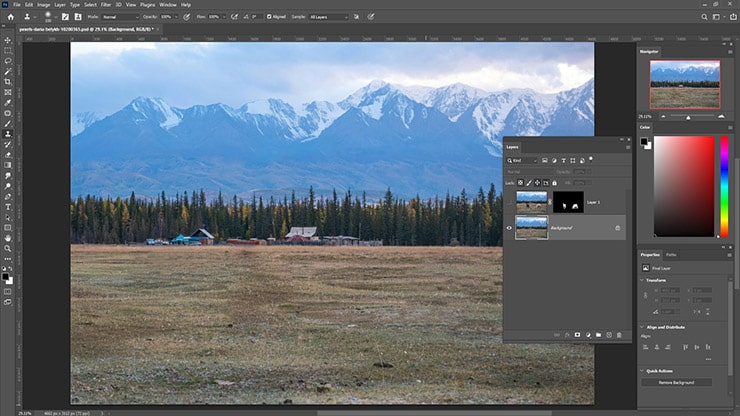Collapse the Transform section

click(x=642, y=280)
